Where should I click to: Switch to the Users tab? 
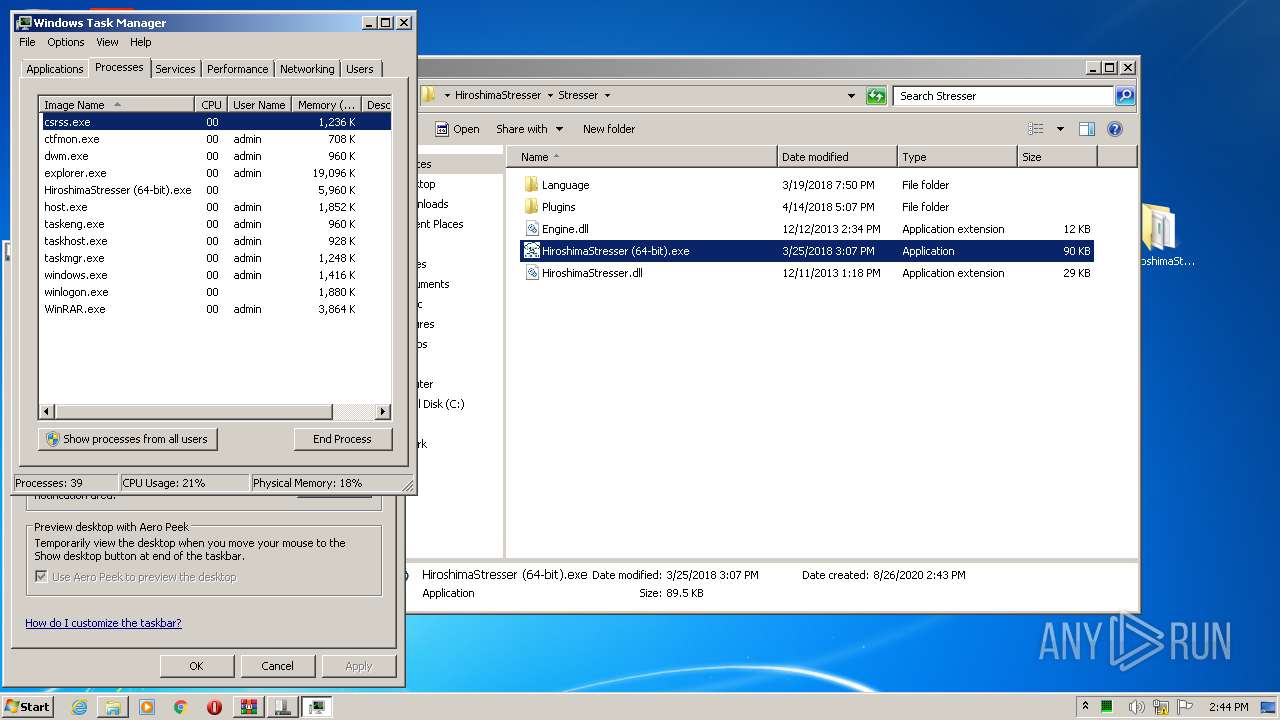point(360,69)
